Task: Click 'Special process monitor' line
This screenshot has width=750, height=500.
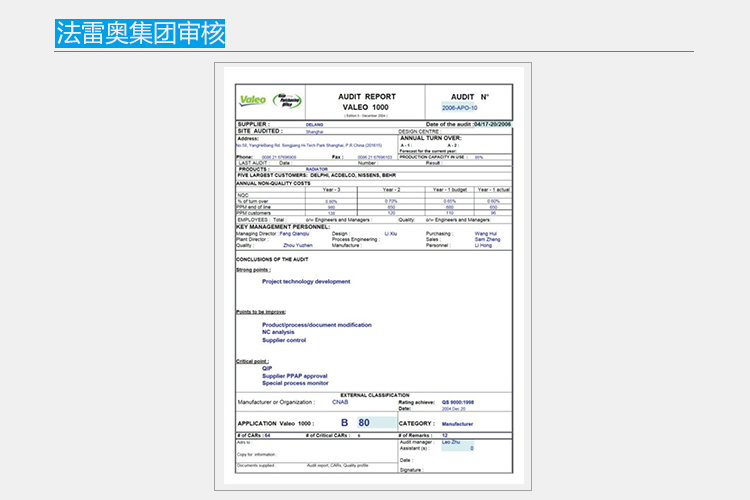Action: [x=295, y=383]
